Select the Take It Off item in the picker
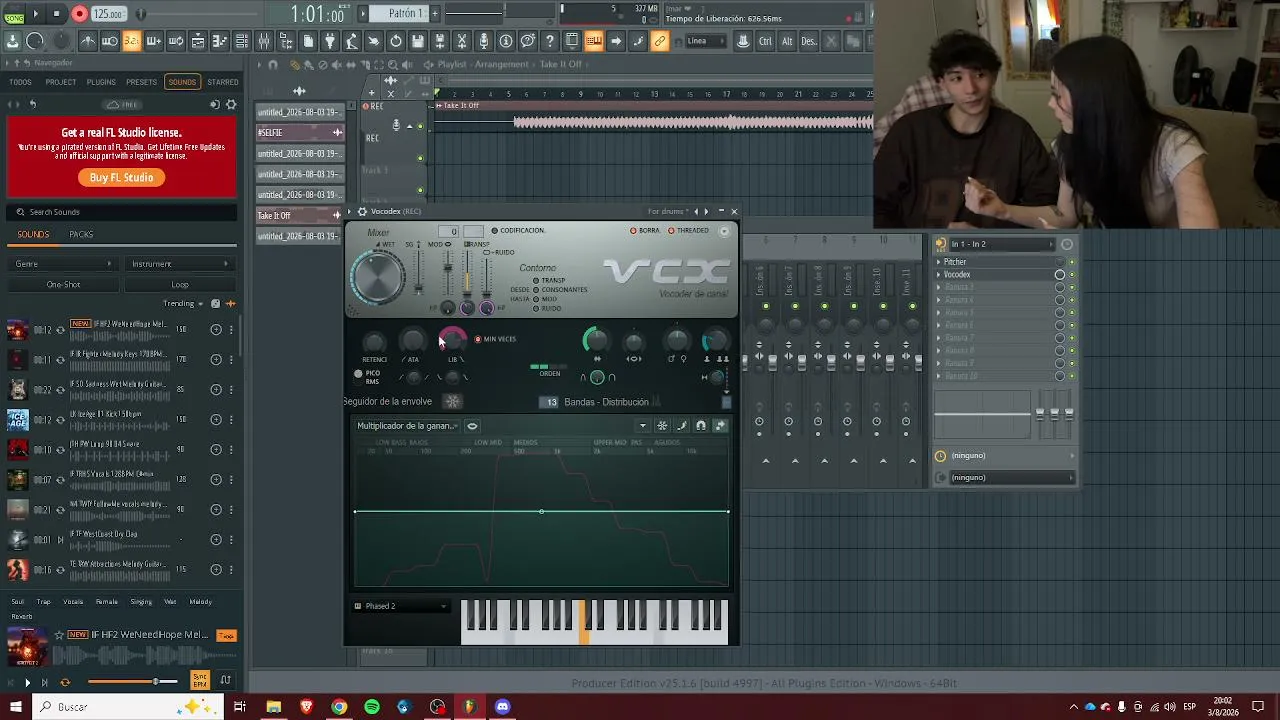The height and width of the screenshot is (720, 1280). (300, 216)
